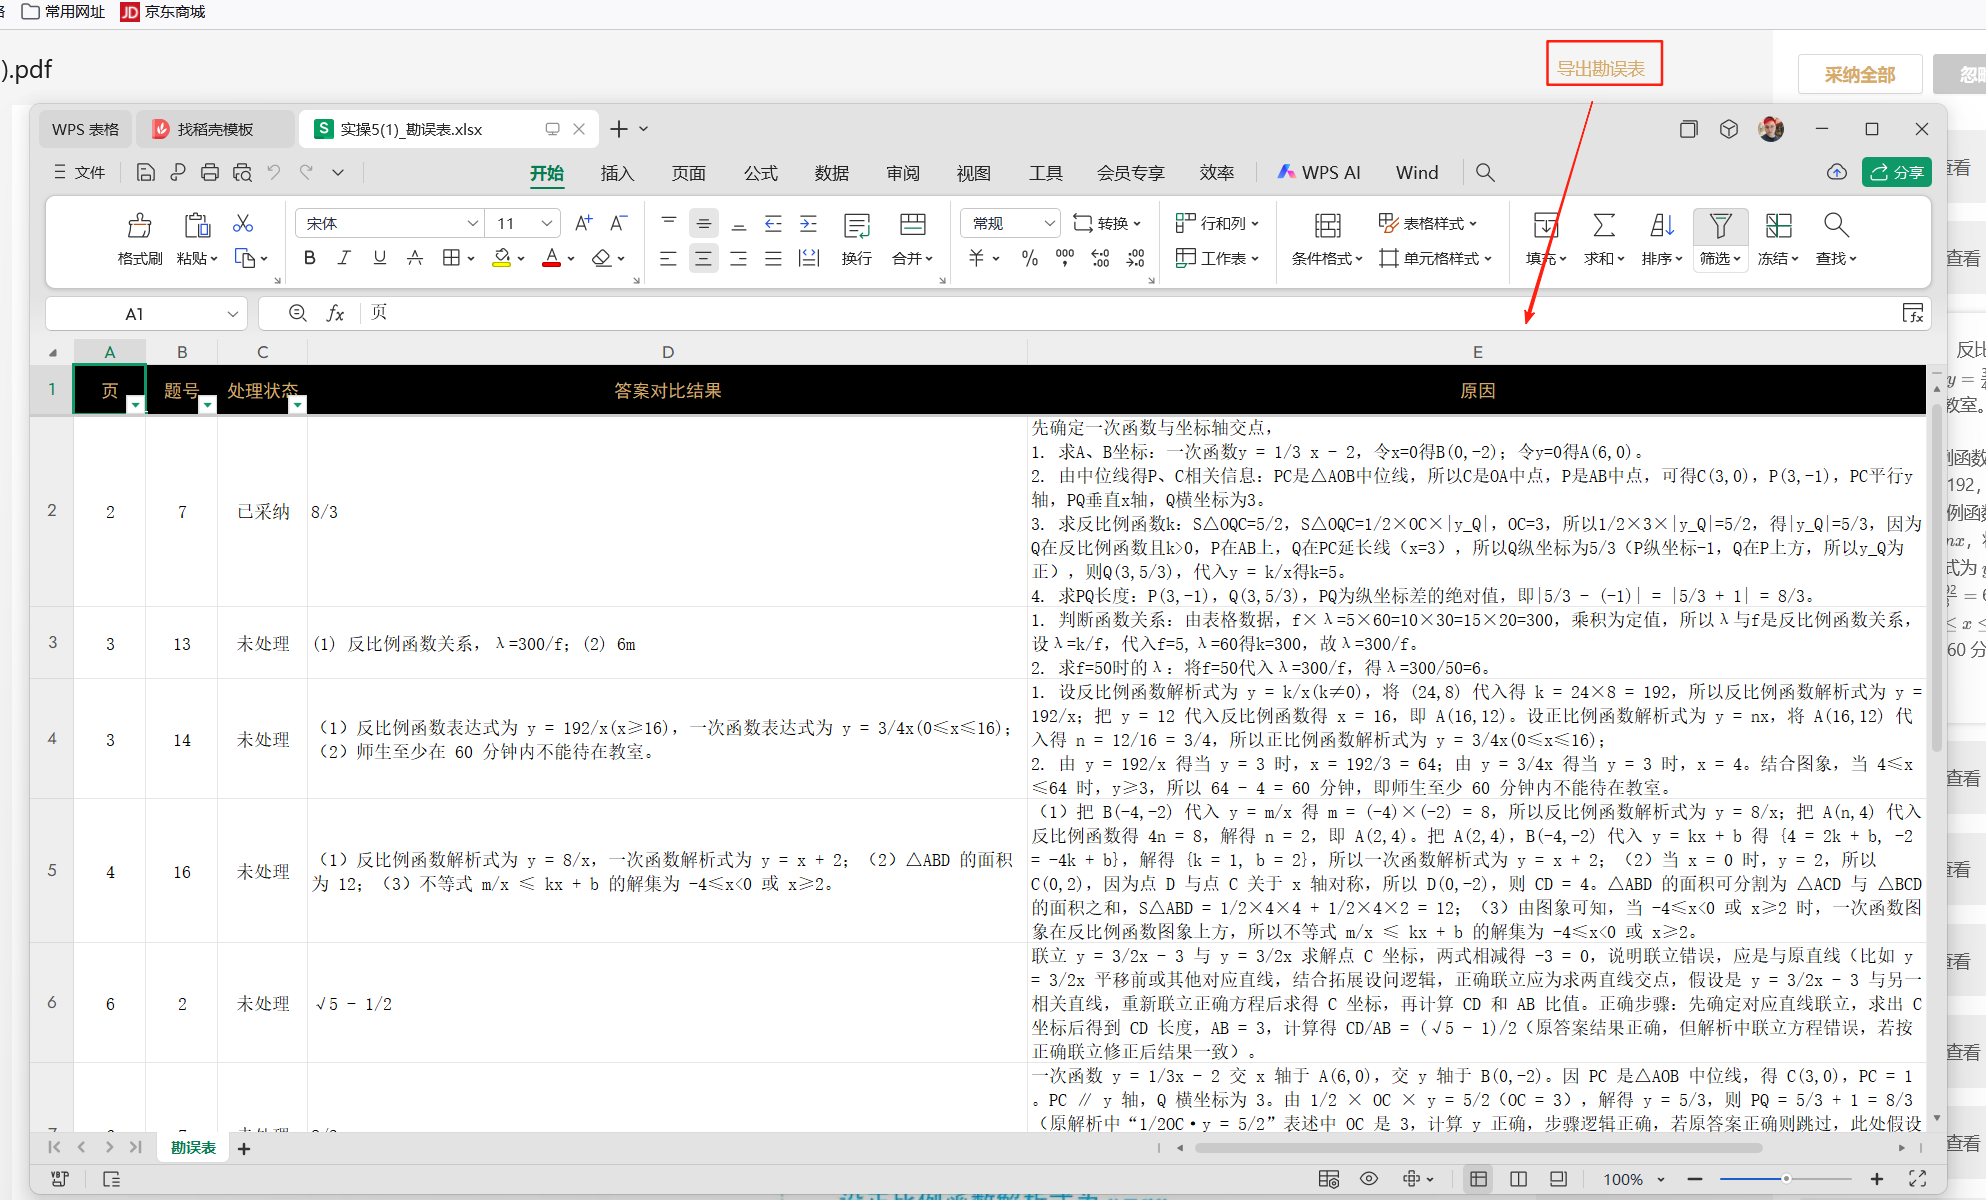
Task: Open the filter arrow on 题号 column header
Action: pos(207,404)
